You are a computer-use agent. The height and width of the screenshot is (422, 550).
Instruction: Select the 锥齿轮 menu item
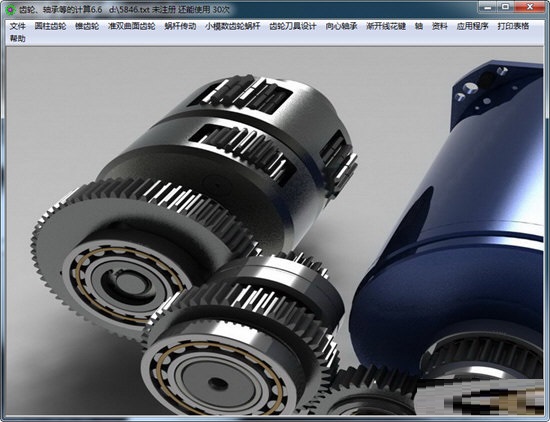(87, 26)
